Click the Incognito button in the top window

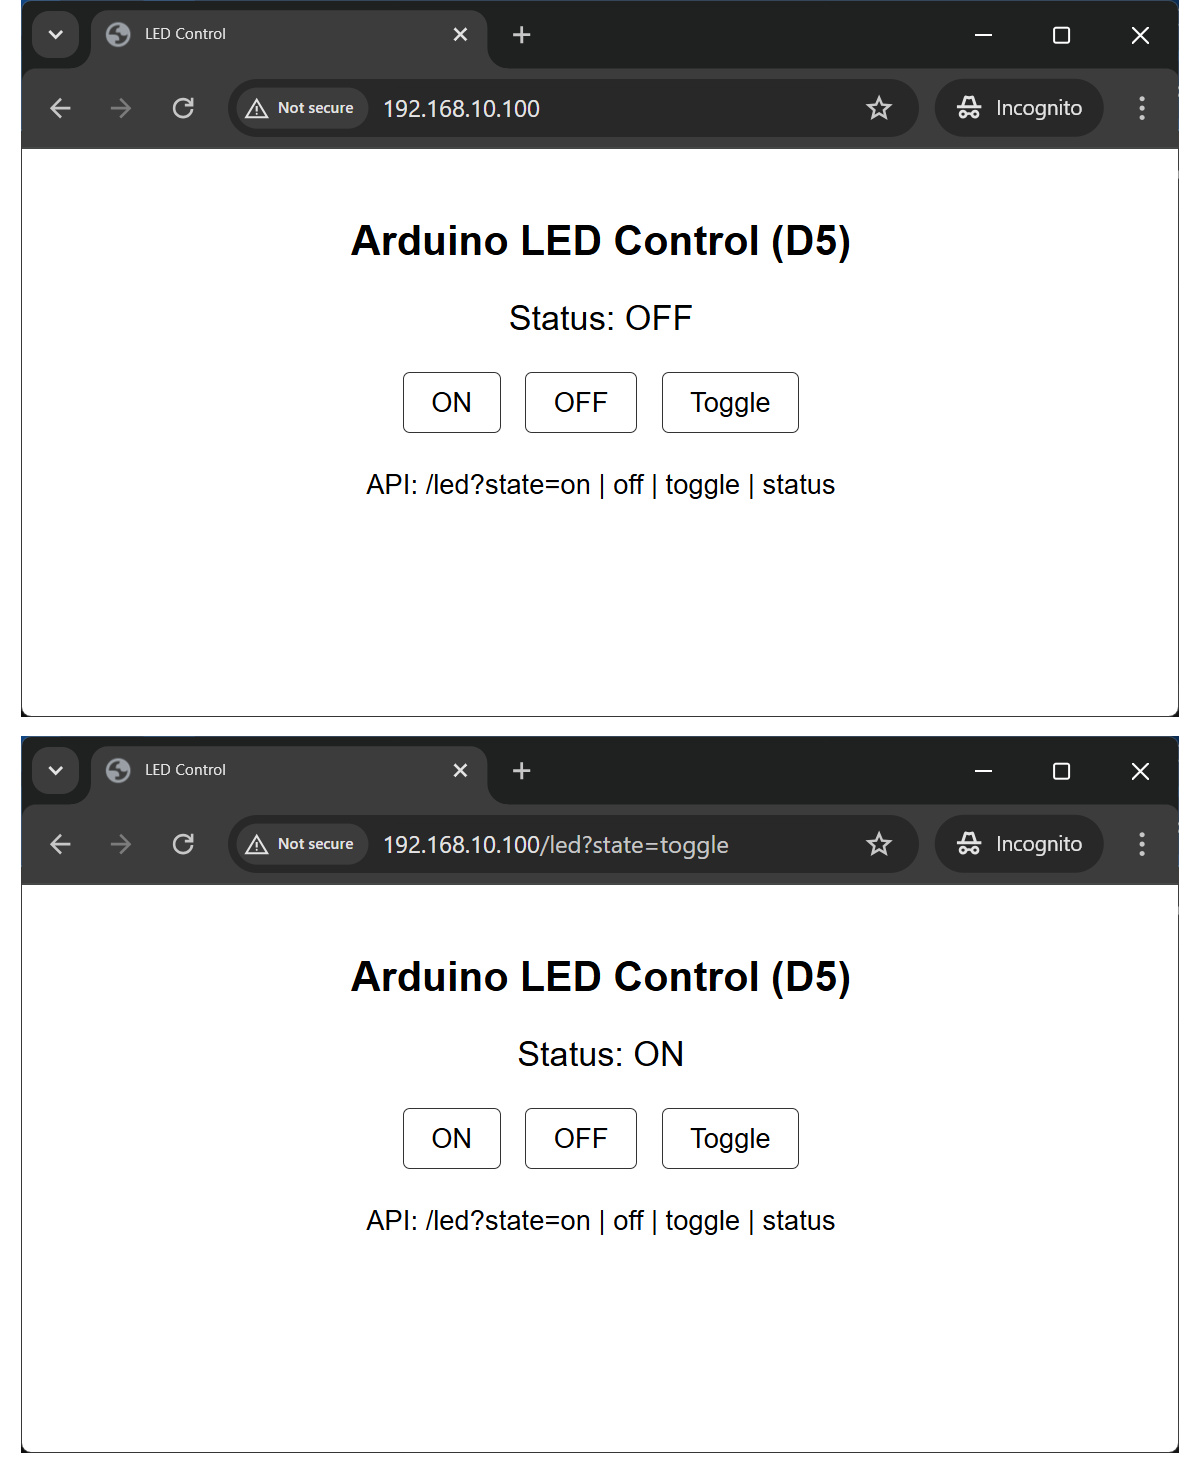point(1019,108)
